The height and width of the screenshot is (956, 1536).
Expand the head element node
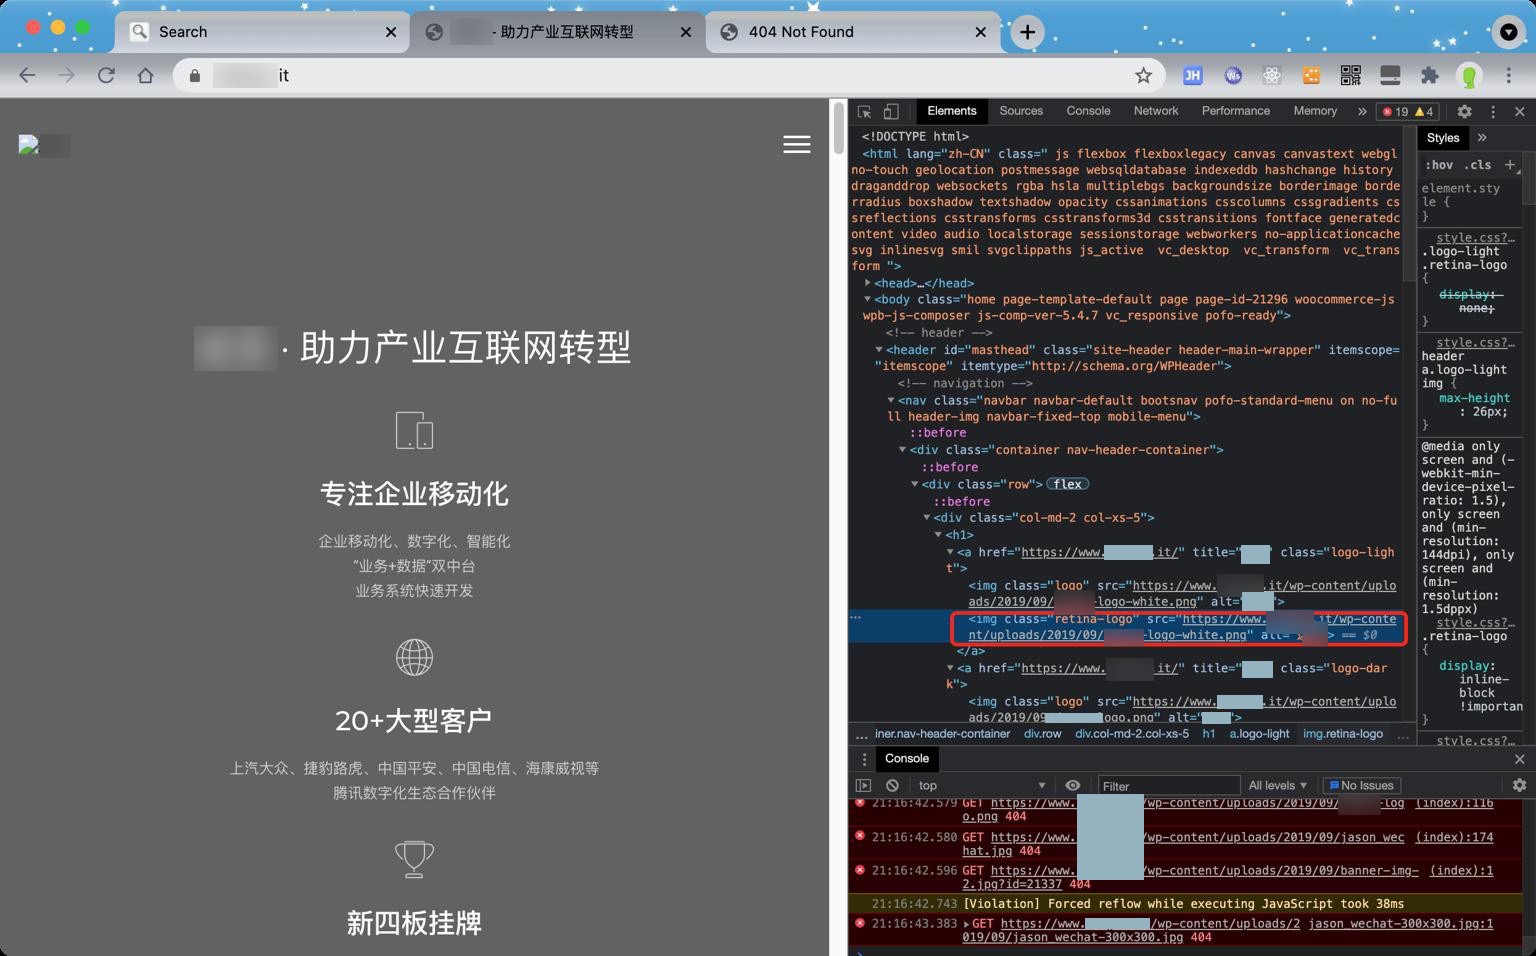(868, 283)
